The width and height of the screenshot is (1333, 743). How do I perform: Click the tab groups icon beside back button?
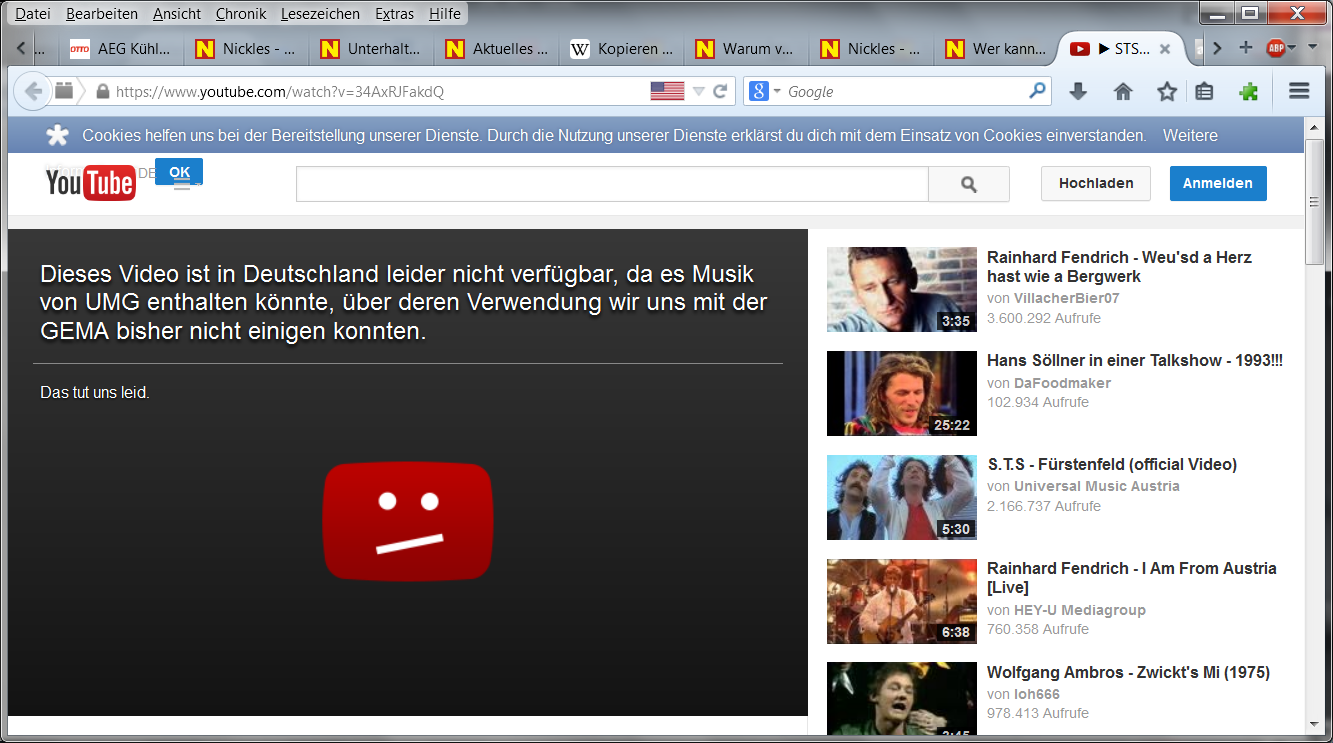64,91
